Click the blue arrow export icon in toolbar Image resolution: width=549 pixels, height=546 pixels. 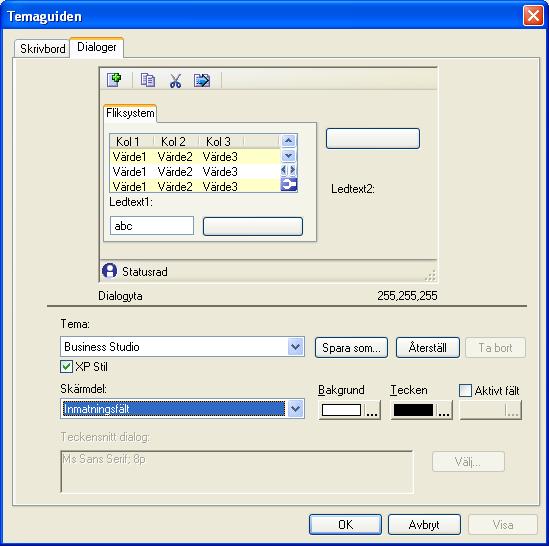(202, 80)
